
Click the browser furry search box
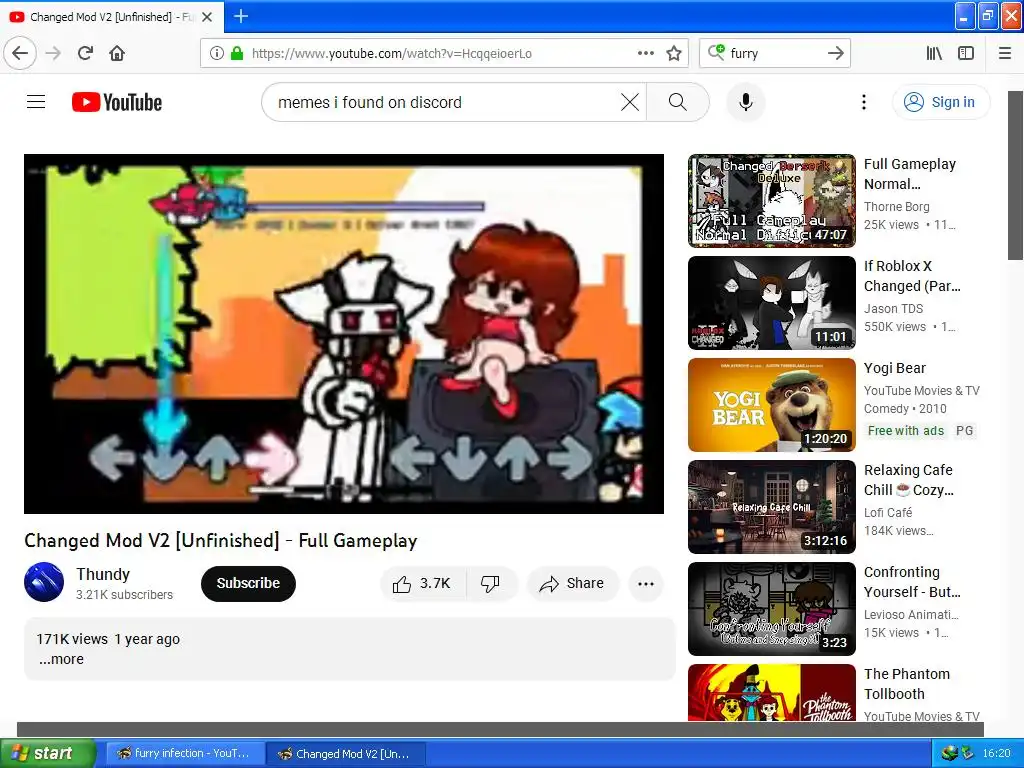(x=774, y=54)
